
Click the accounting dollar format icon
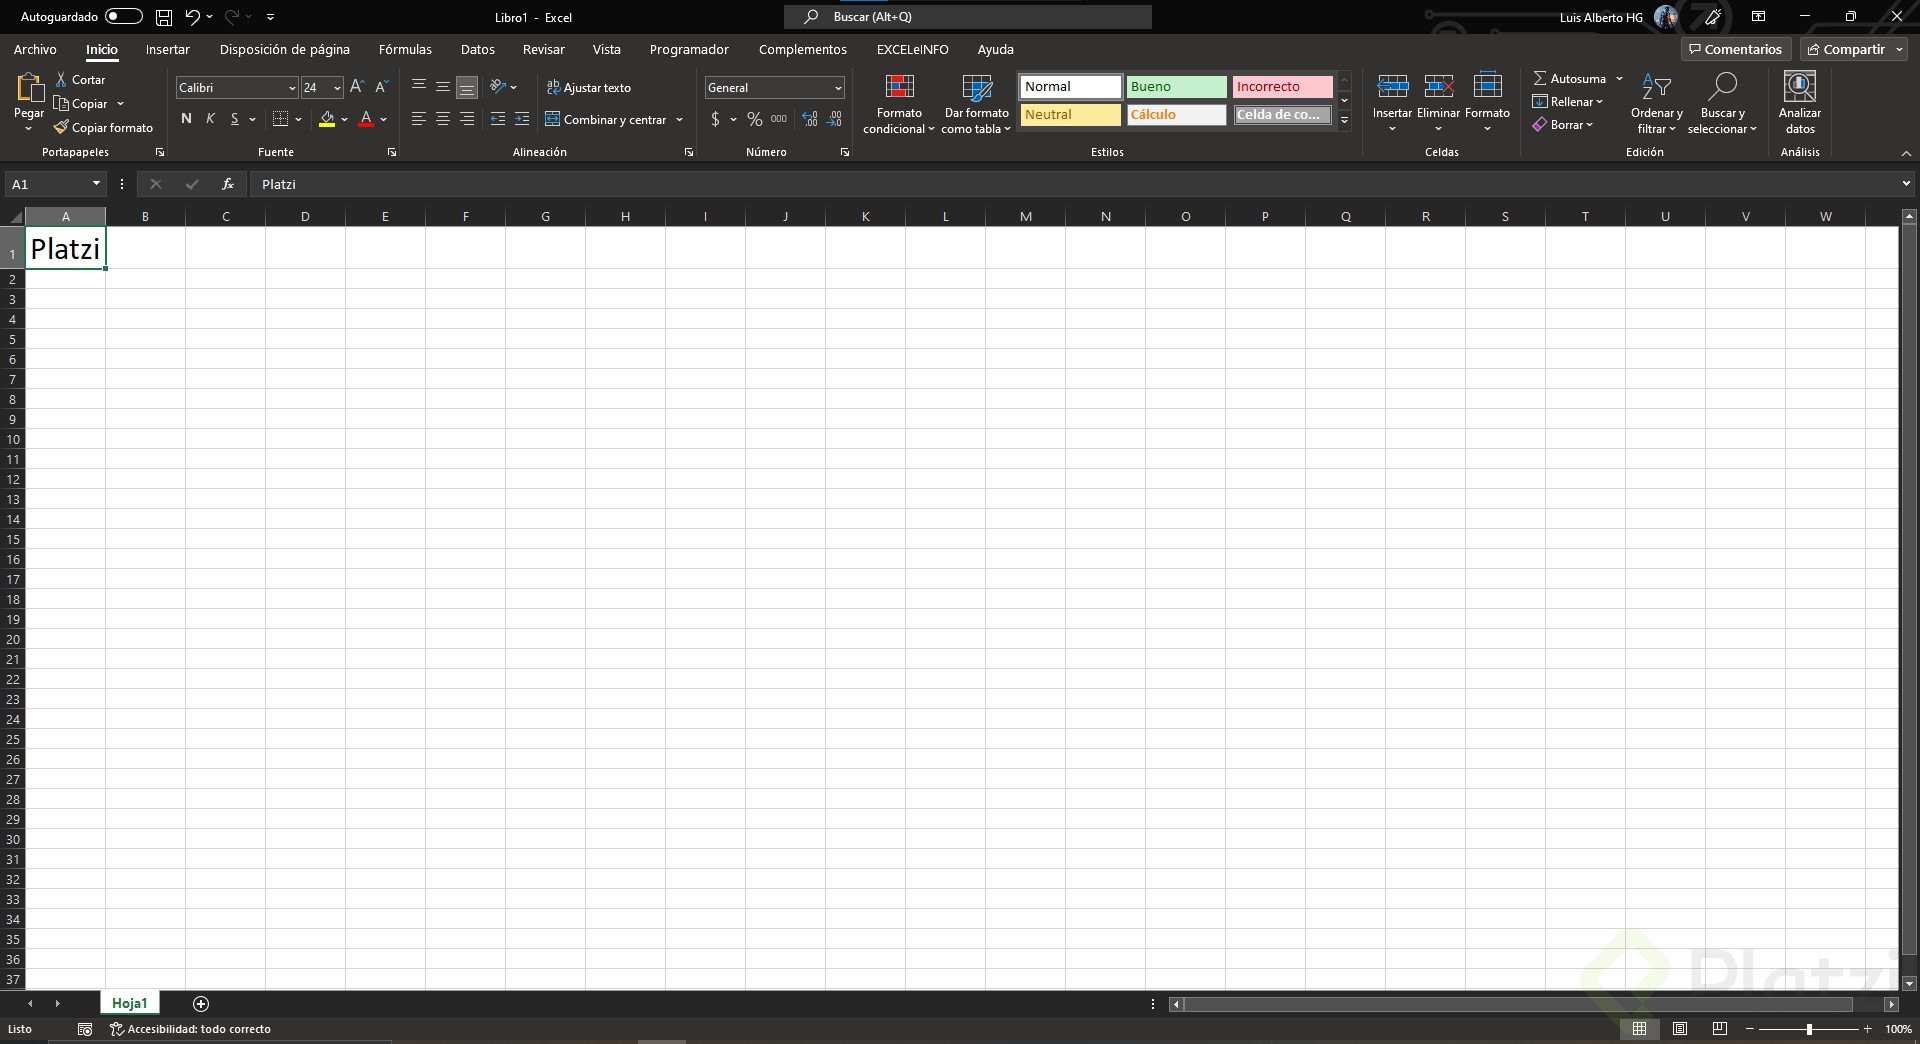pos(715,119)
